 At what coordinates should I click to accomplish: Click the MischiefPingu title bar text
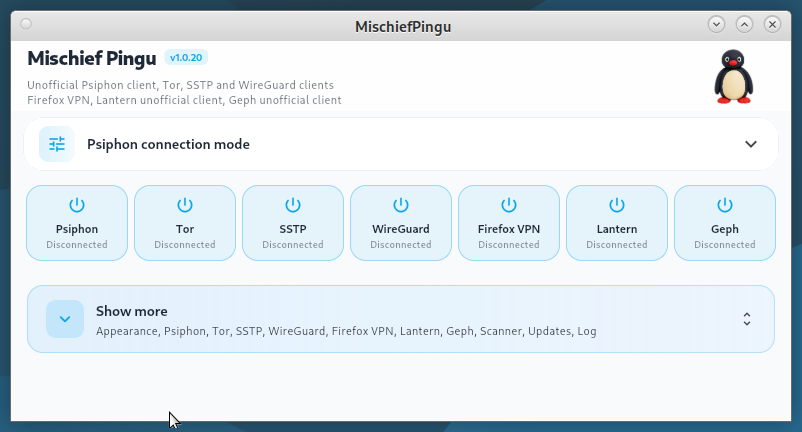point(403,27)
